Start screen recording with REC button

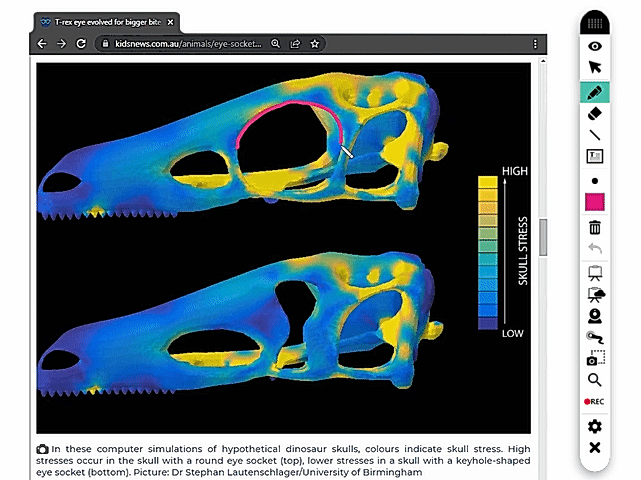(595, 401)
